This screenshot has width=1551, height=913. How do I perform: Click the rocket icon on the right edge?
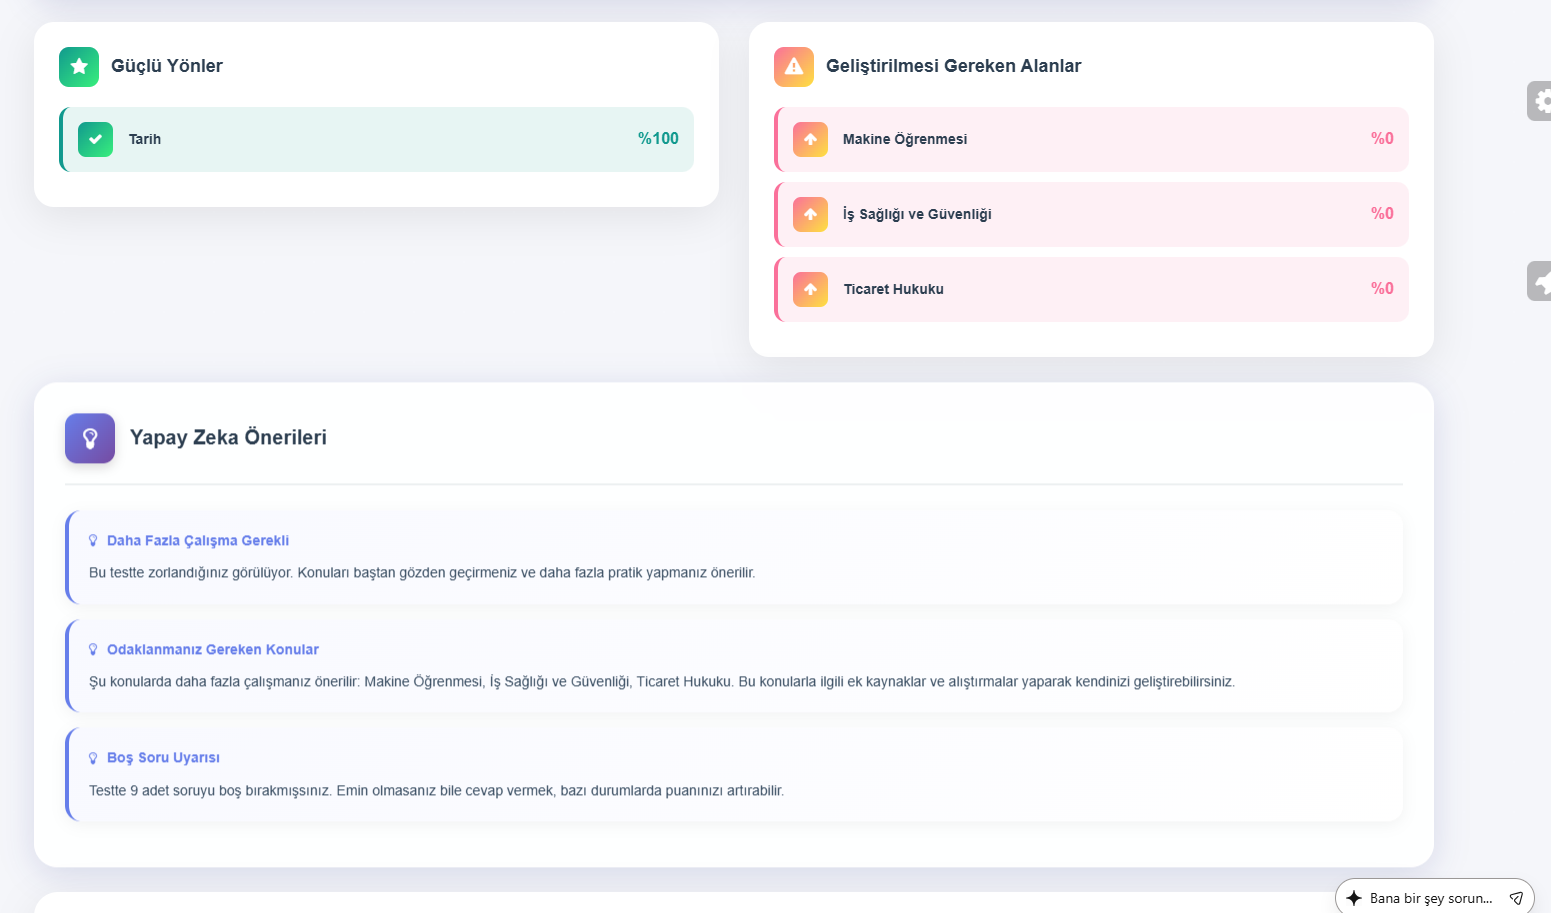pos(1541,282)
